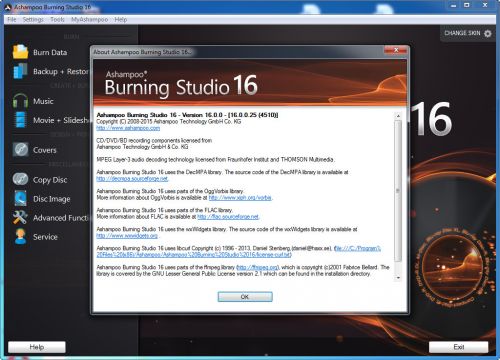This screenshot has width=500, height=360.
Task: Open the decmpa.sourceforge.net link
Action: [x=132, y=179]
